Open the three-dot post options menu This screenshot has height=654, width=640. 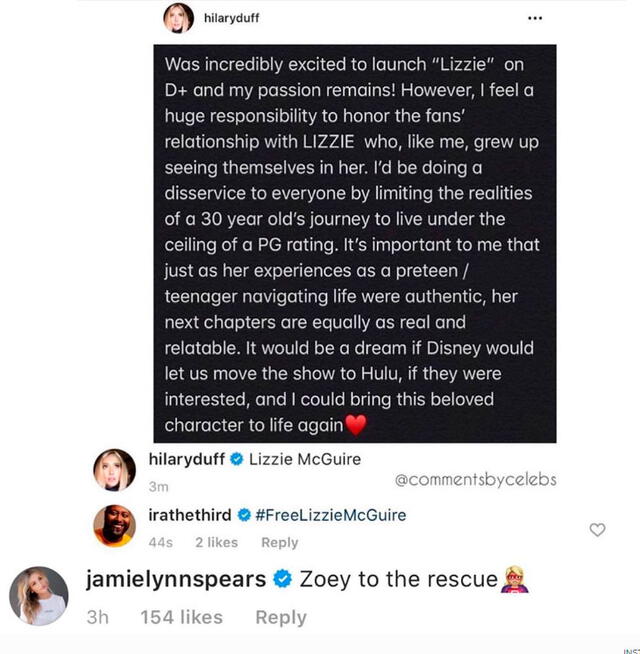pyautogui.click(x=535, y=18)
